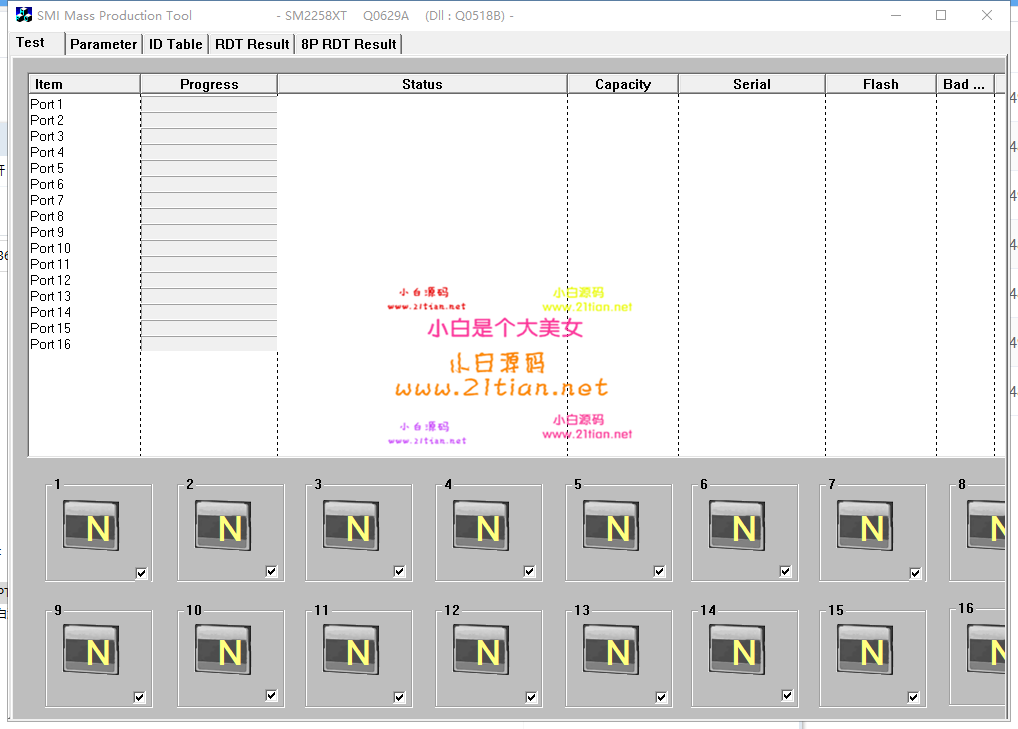Disable the port 11 checkbox
The image size is (1018, 729).
tap(400, 697)
